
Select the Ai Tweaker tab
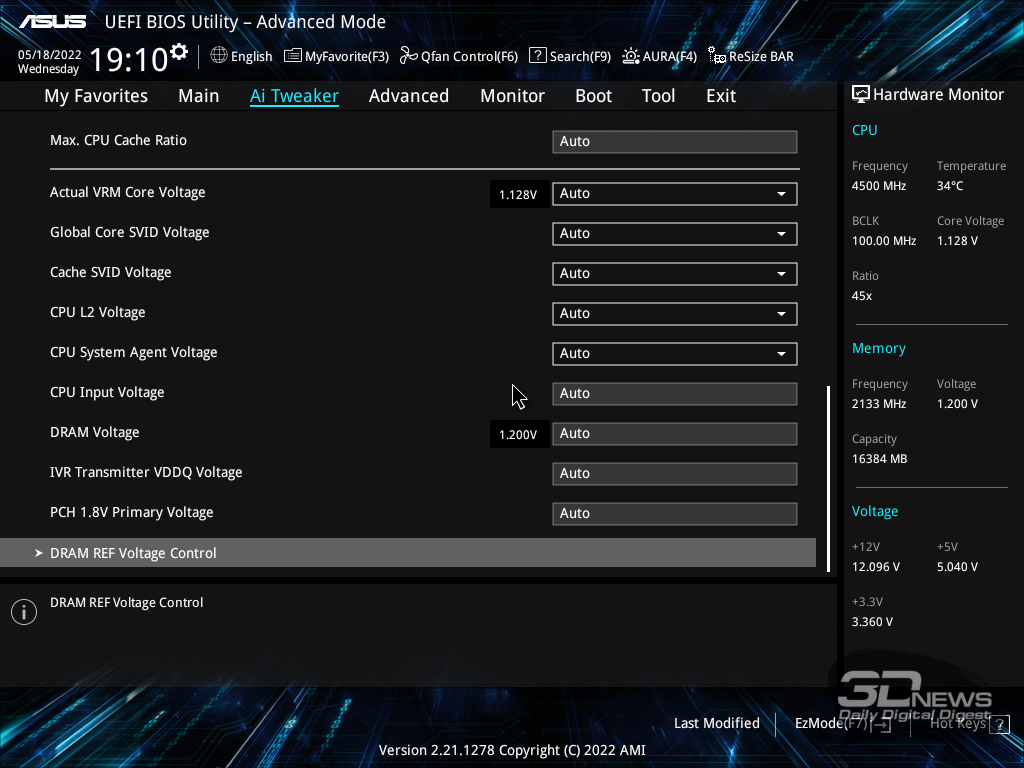pyautogui.click(x=294, y=96)
